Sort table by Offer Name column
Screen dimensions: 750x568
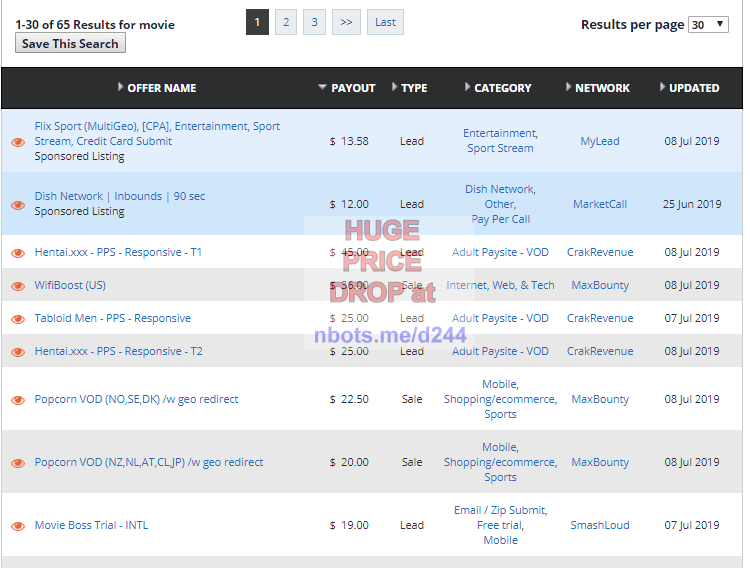pos(157,88)
